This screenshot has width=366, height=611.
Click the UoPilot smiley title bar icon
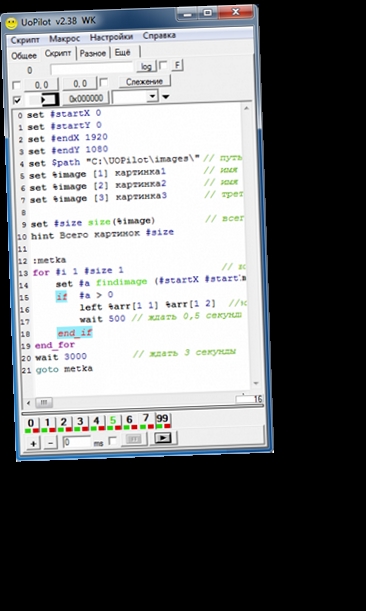point(11,23)
